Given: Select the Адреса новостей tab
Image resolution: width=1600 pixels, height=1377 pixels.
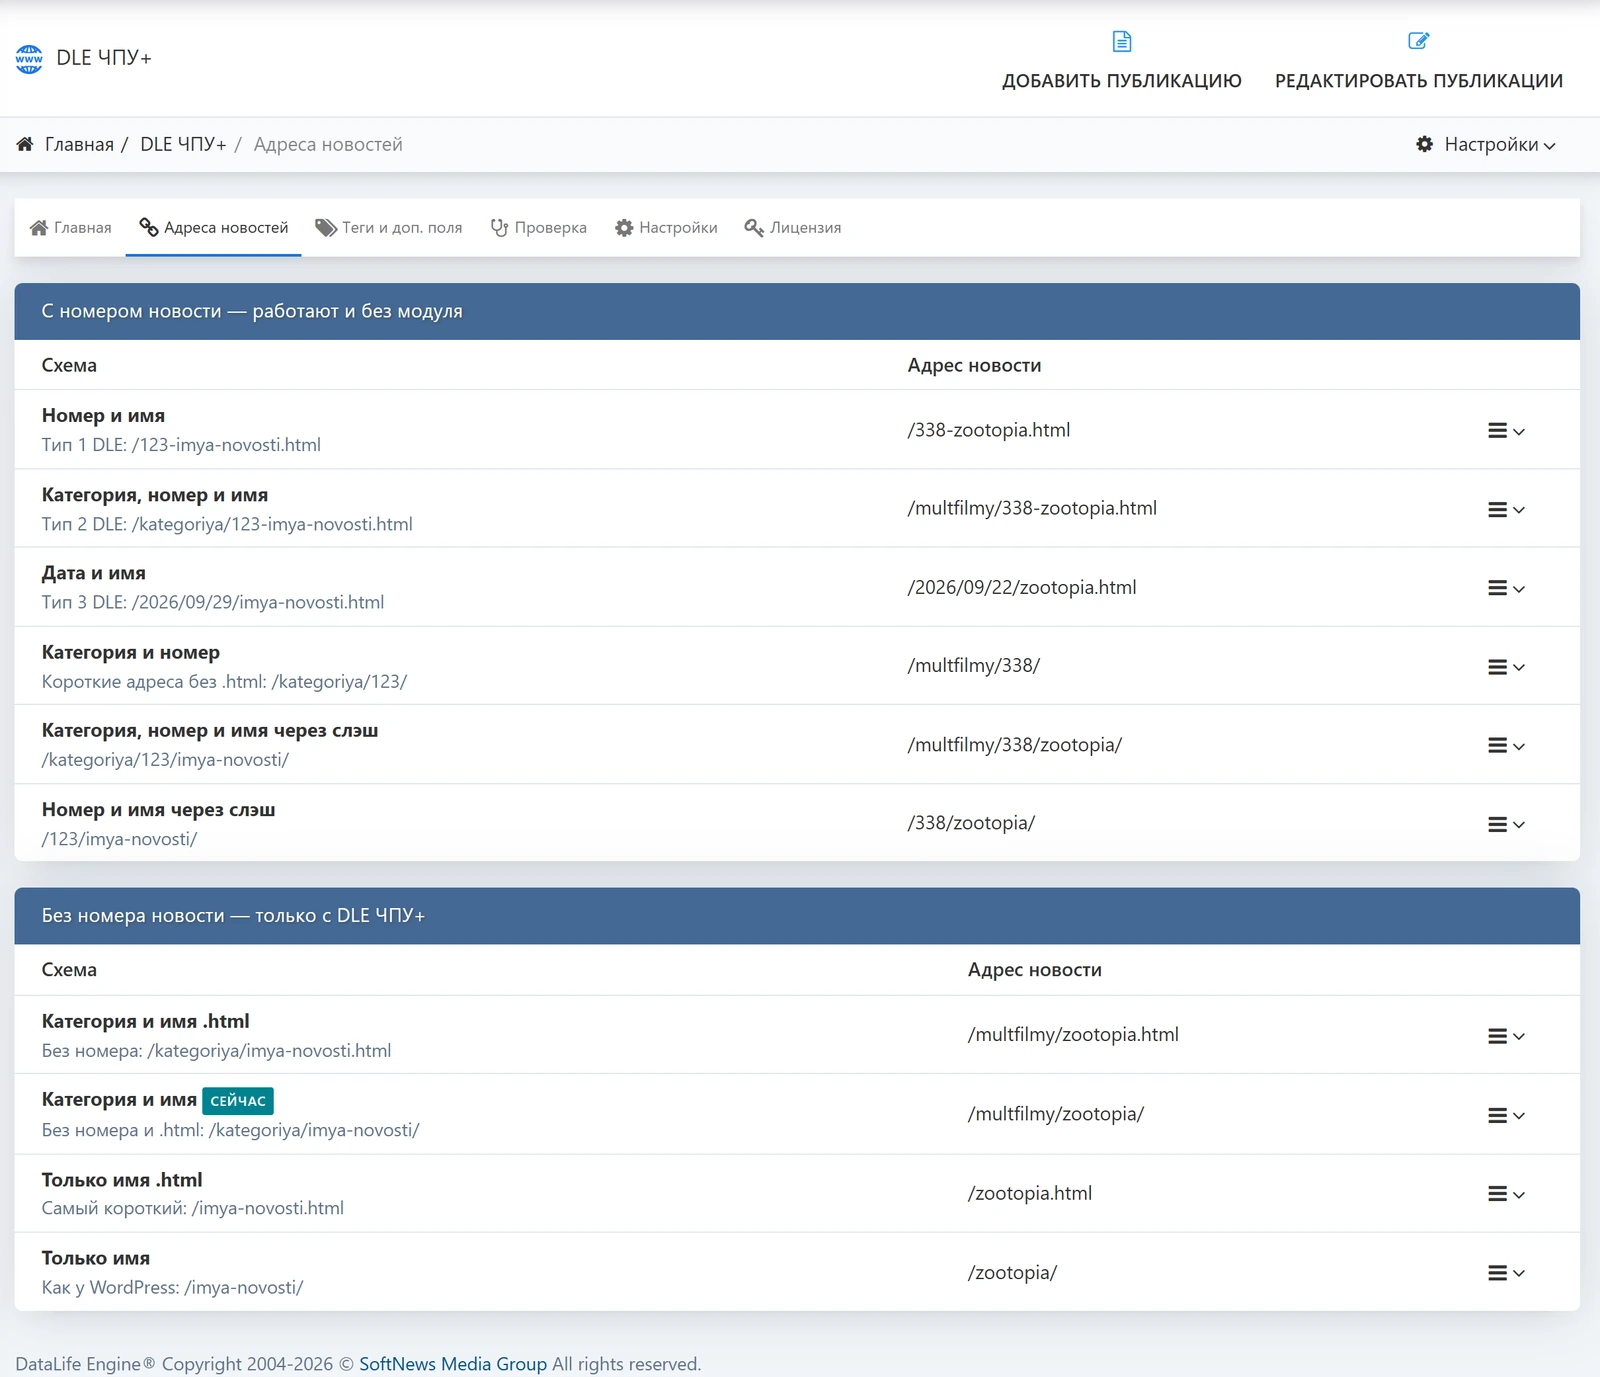Looking at the screenshot, I should [213, 228].
